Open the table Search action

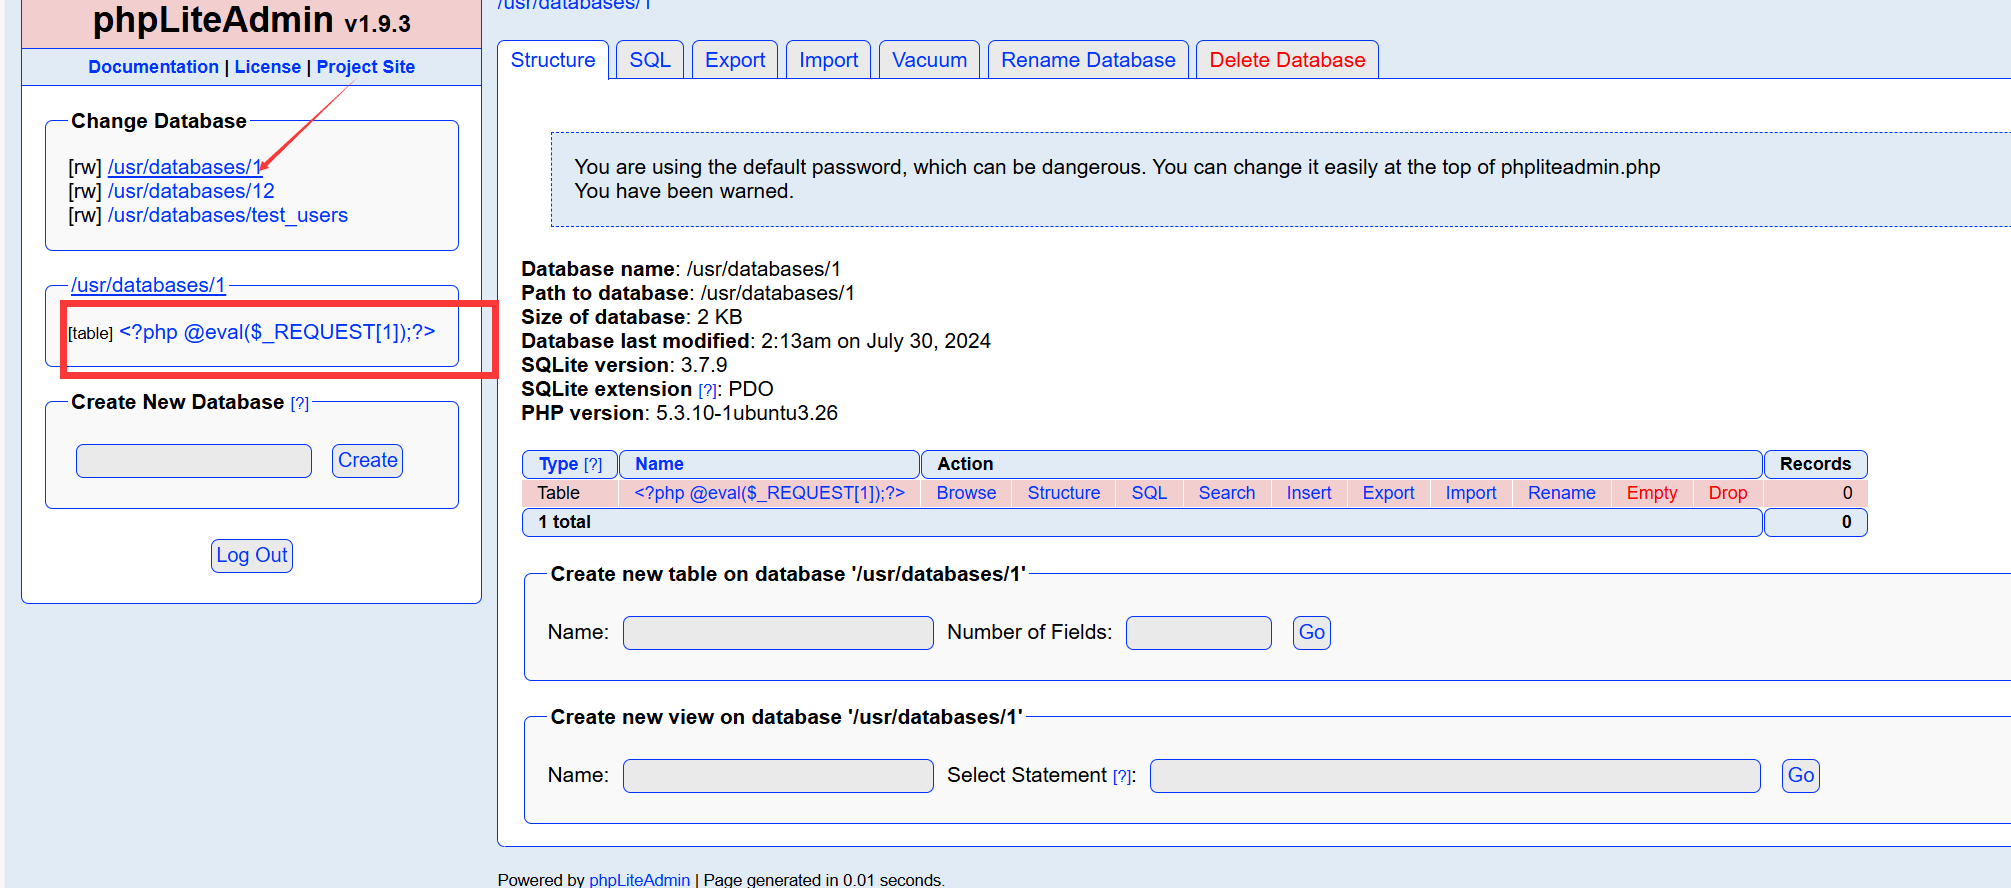point(1227,493)
